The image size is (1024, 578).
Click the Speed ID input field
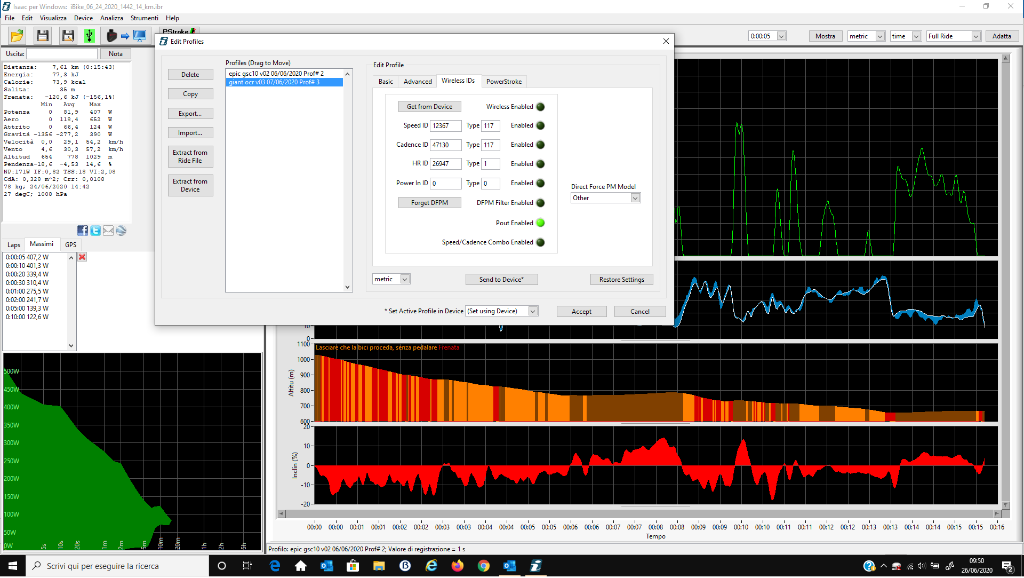[x=445, y=126]
